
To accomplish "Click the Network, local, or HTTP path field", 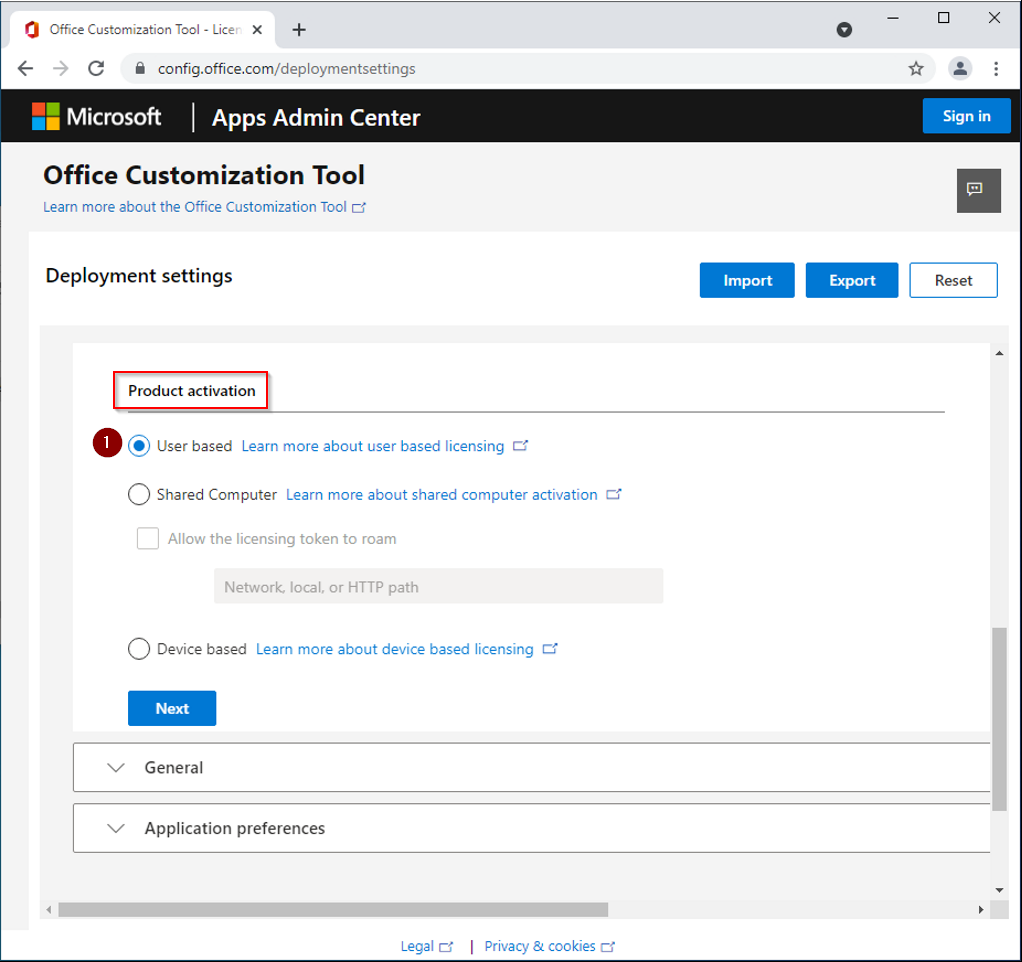I will [439, 587].
